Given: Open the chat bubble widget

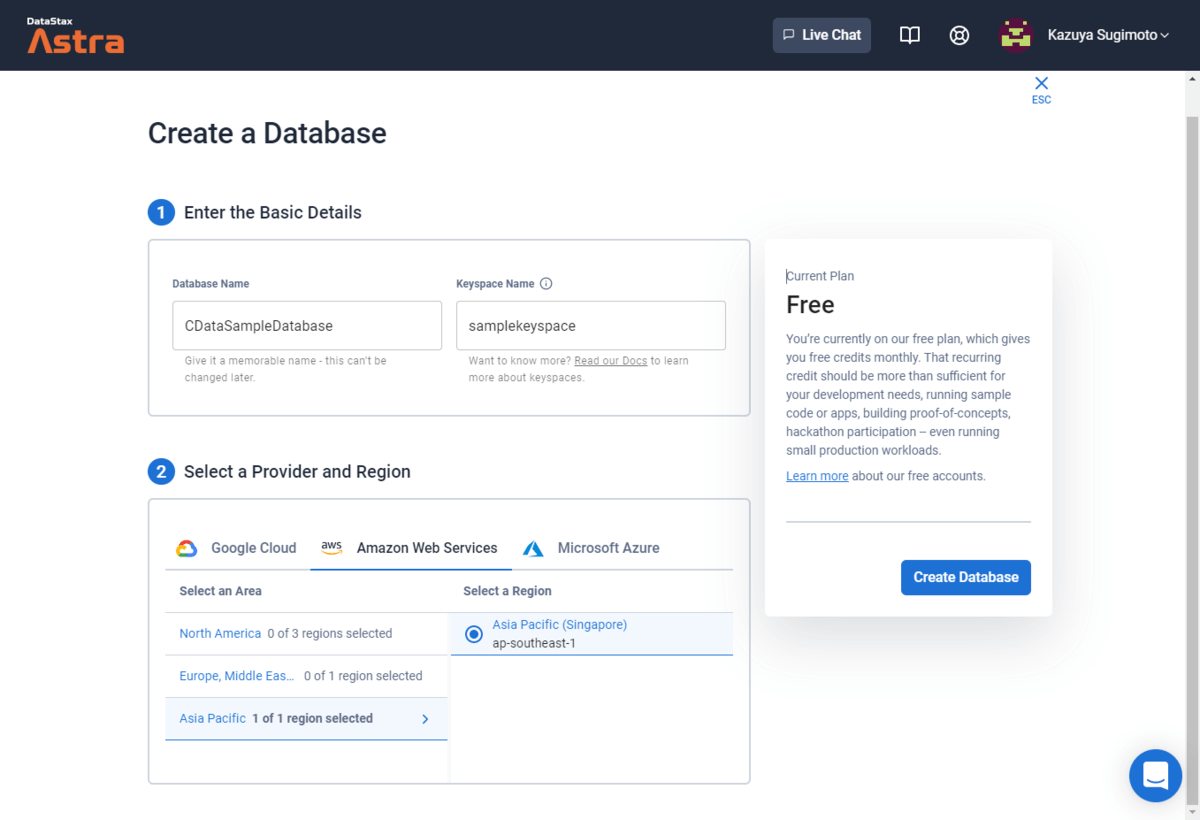Looking at the screenshot, I should [1155, 775].
